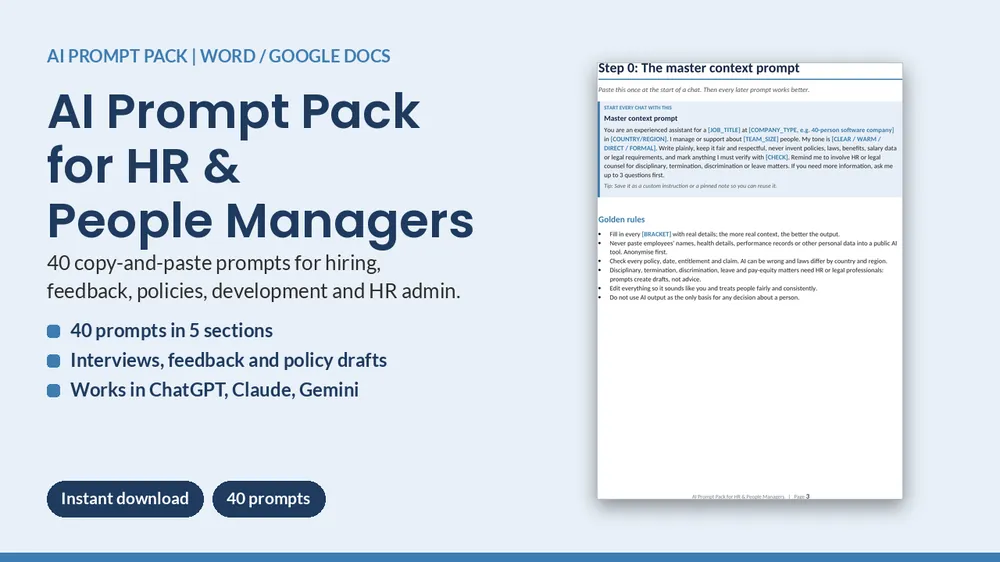The image size is (1000, 562).
Task: Click the rule "Fill in every [BRACKET] with real details"
Action: coord(724,234)
